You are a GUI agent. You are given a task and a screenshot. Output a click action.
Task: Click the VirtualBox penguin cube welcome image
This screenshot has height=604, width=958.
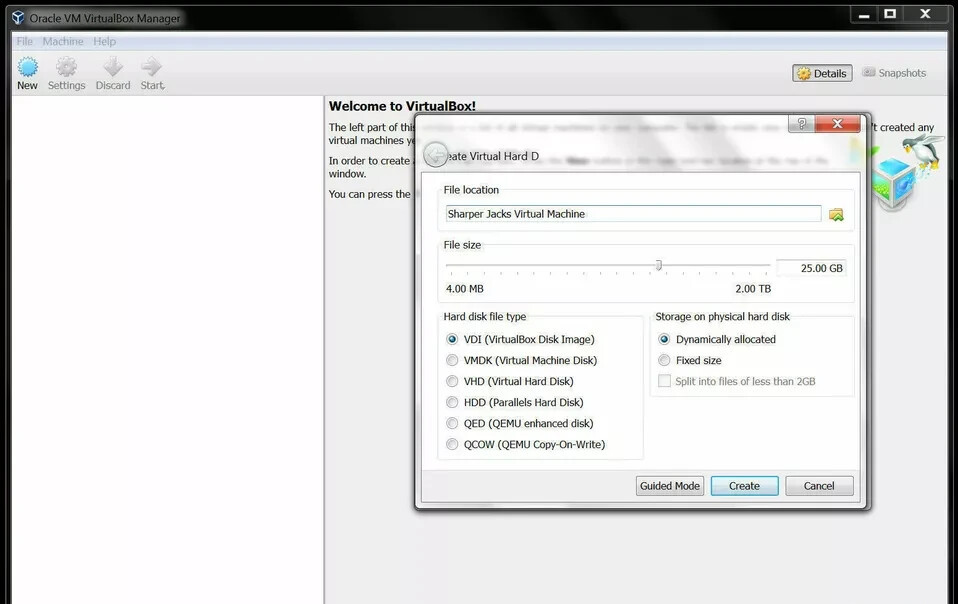pos(907,172)
